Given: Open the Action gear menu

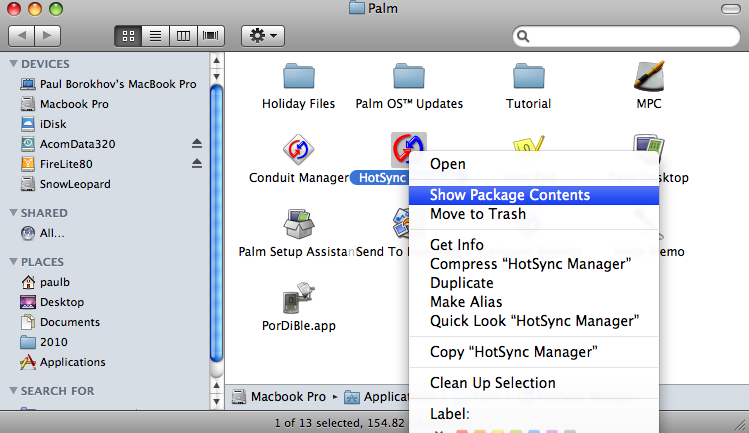Looking at the screenshot, I should 263,36.
